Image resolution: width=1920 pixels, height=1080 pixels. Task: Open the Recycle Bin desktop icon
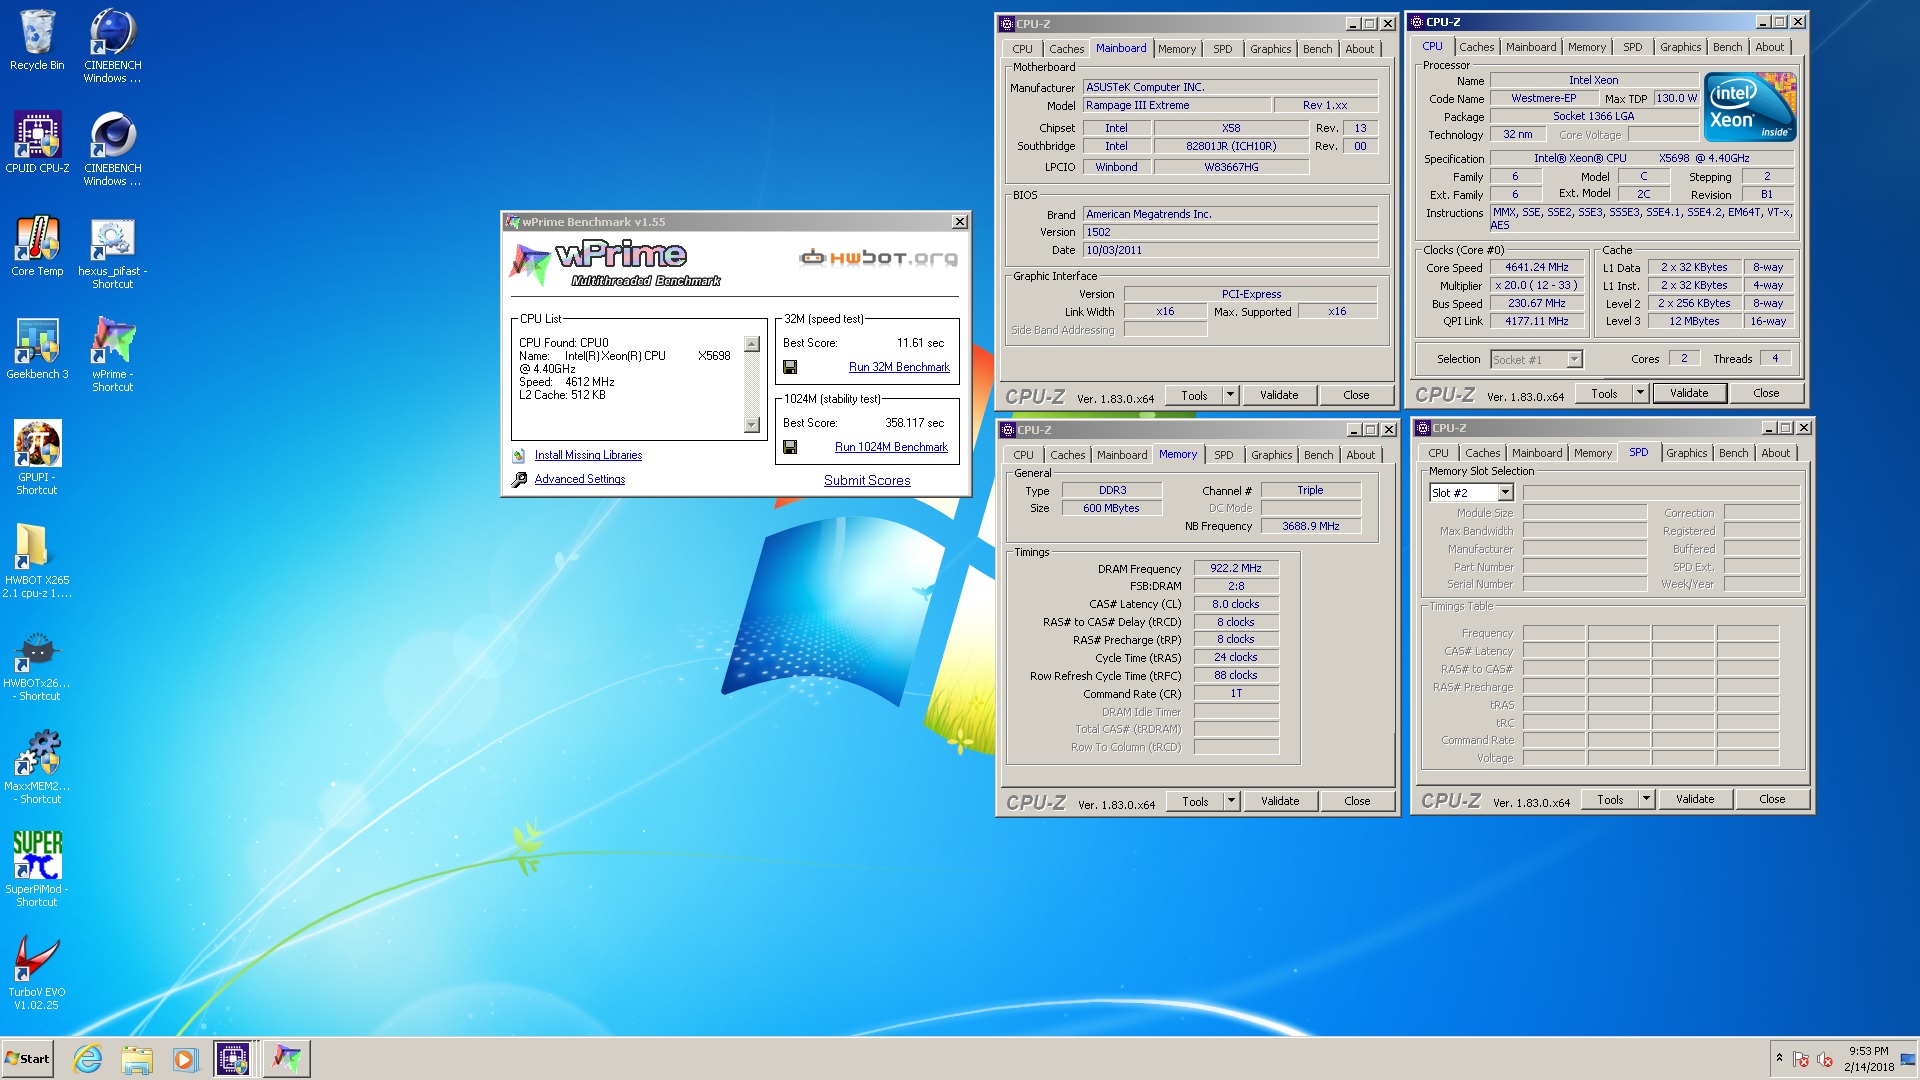pos(37,40)
